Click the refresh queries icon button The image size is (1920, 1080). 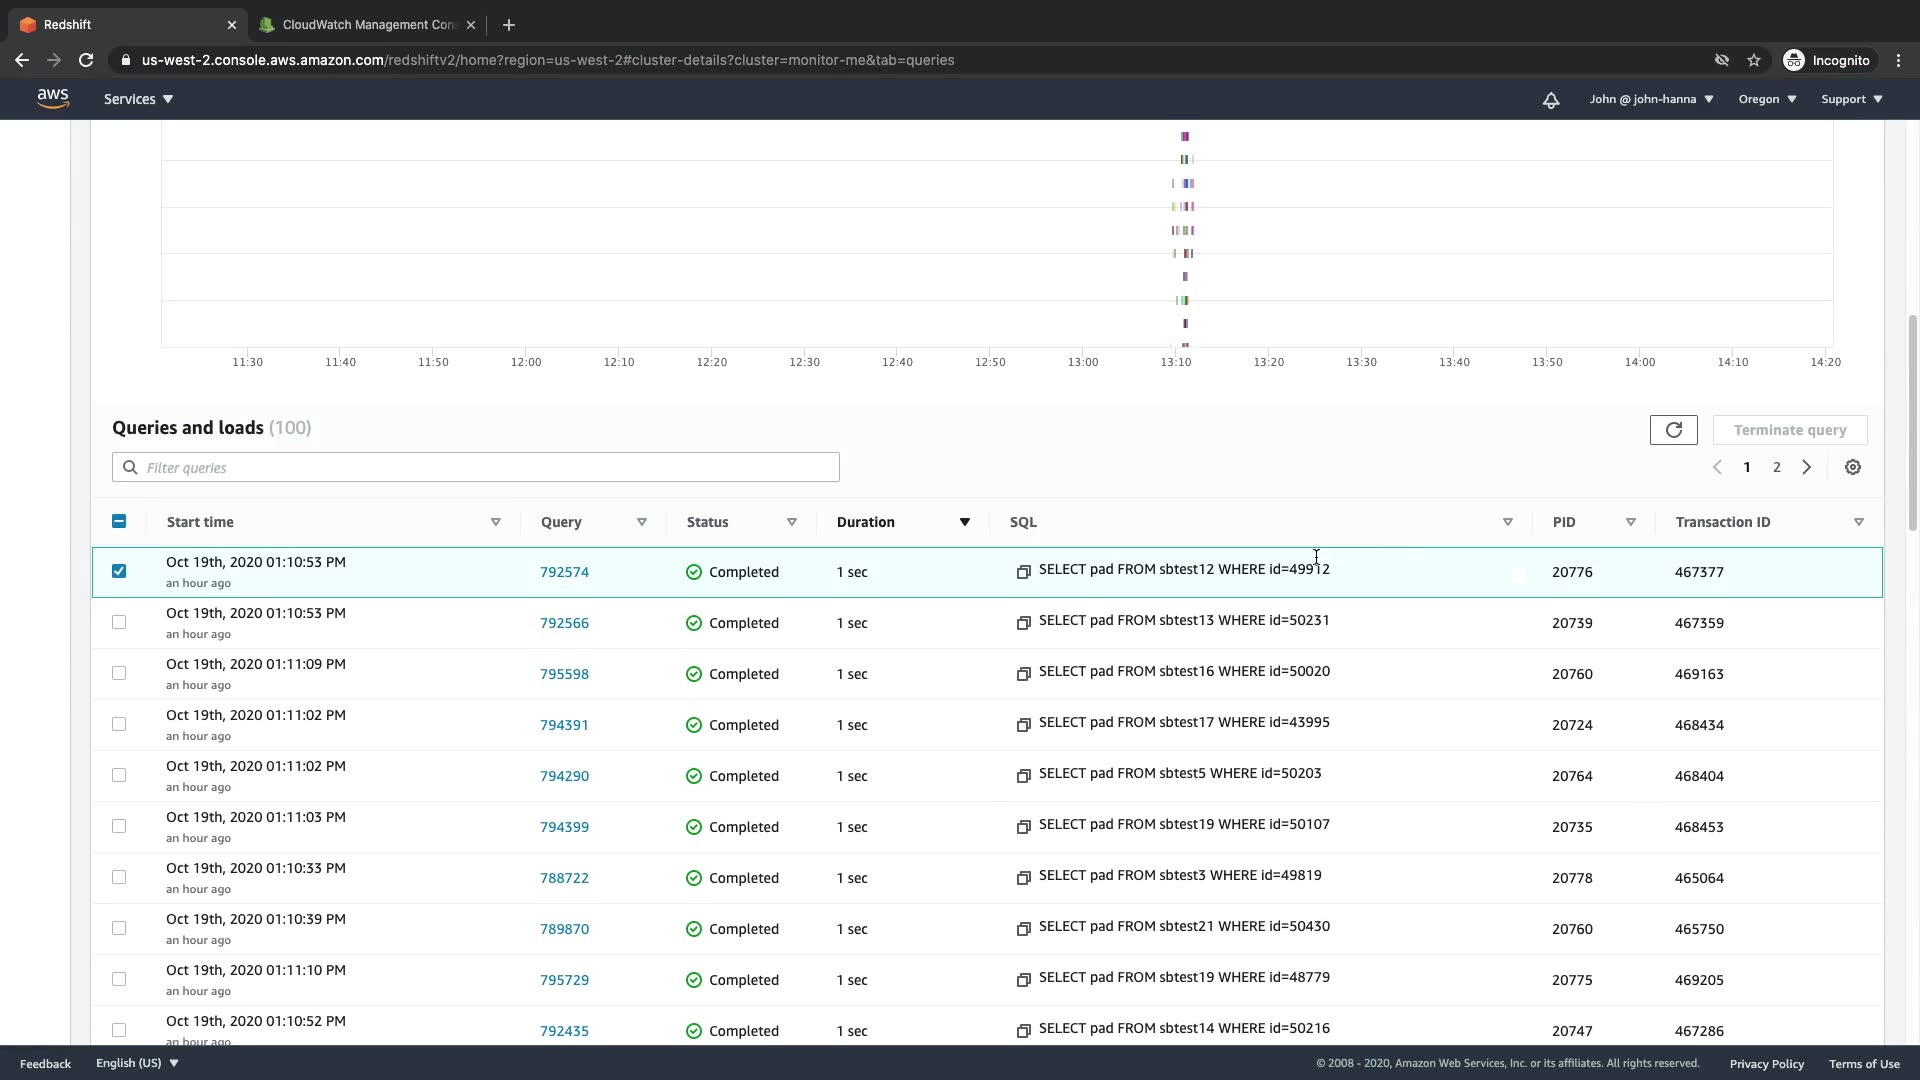pos(1673,430)
